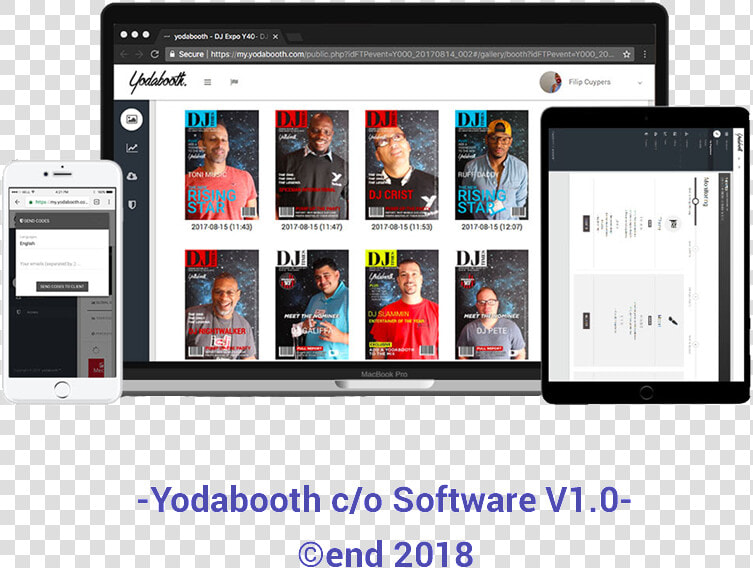
Task: Open the laptop browser's three-dot menu
Action: coord(644,54)
